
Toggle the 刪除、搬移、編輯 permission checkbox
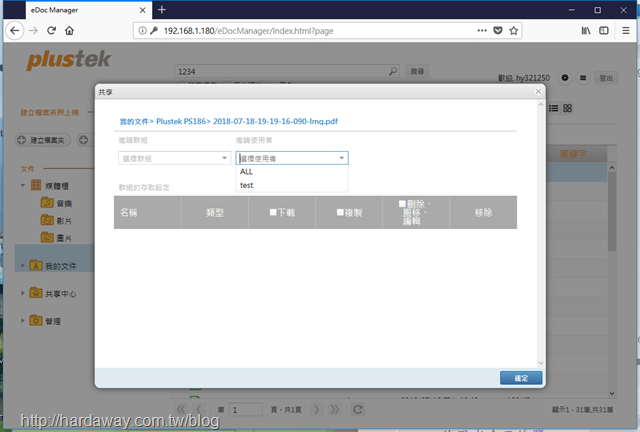(x=402, y=204)
